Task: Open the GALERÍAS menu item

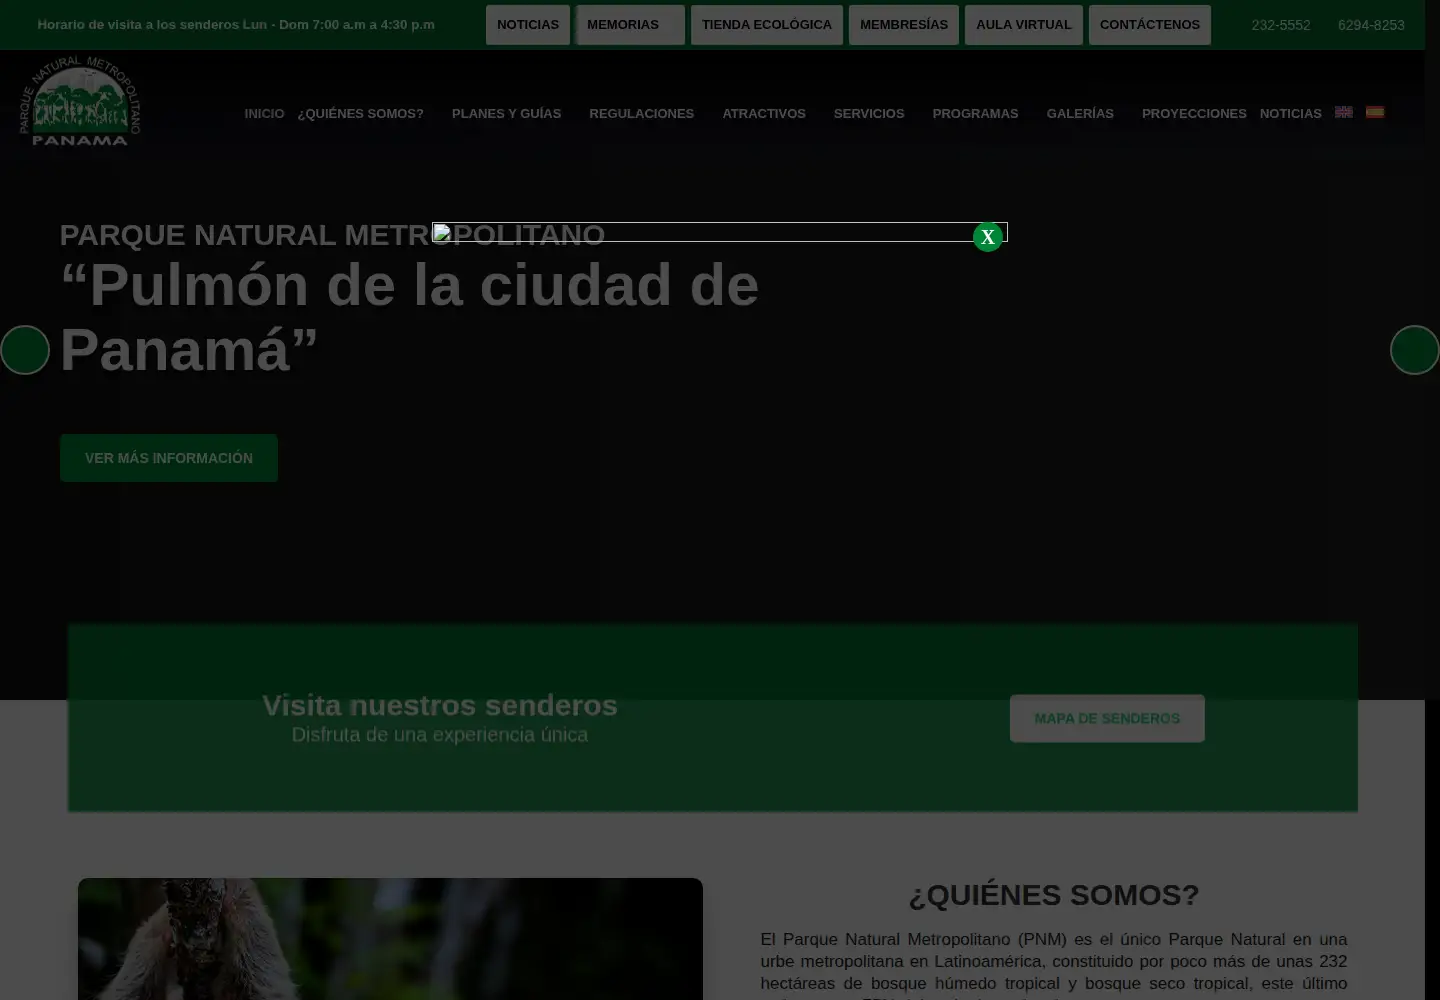Action: [x=1080, y=114]
